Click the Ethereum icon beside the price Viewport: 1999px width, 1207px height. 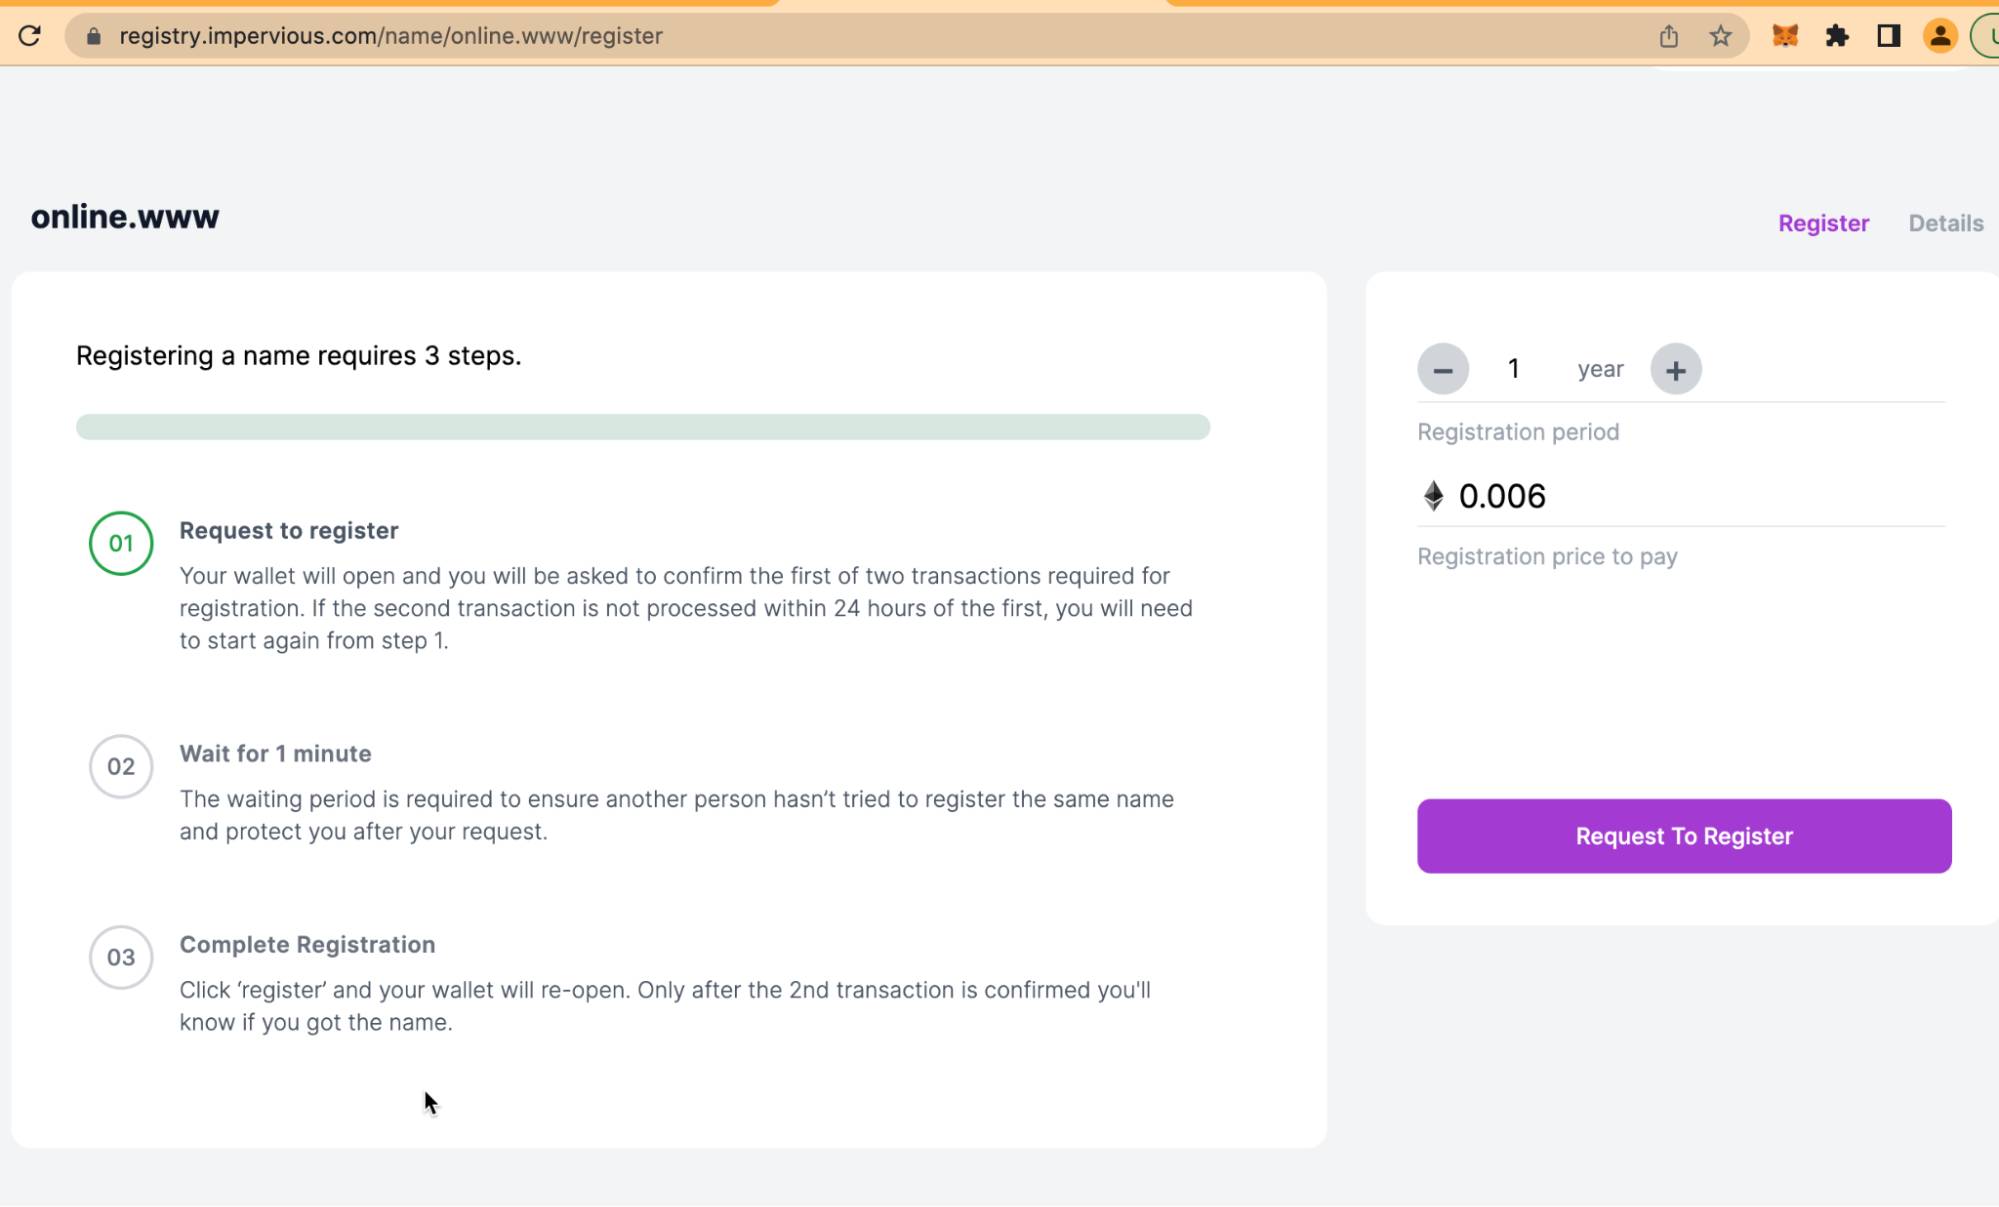[1433, 496]
